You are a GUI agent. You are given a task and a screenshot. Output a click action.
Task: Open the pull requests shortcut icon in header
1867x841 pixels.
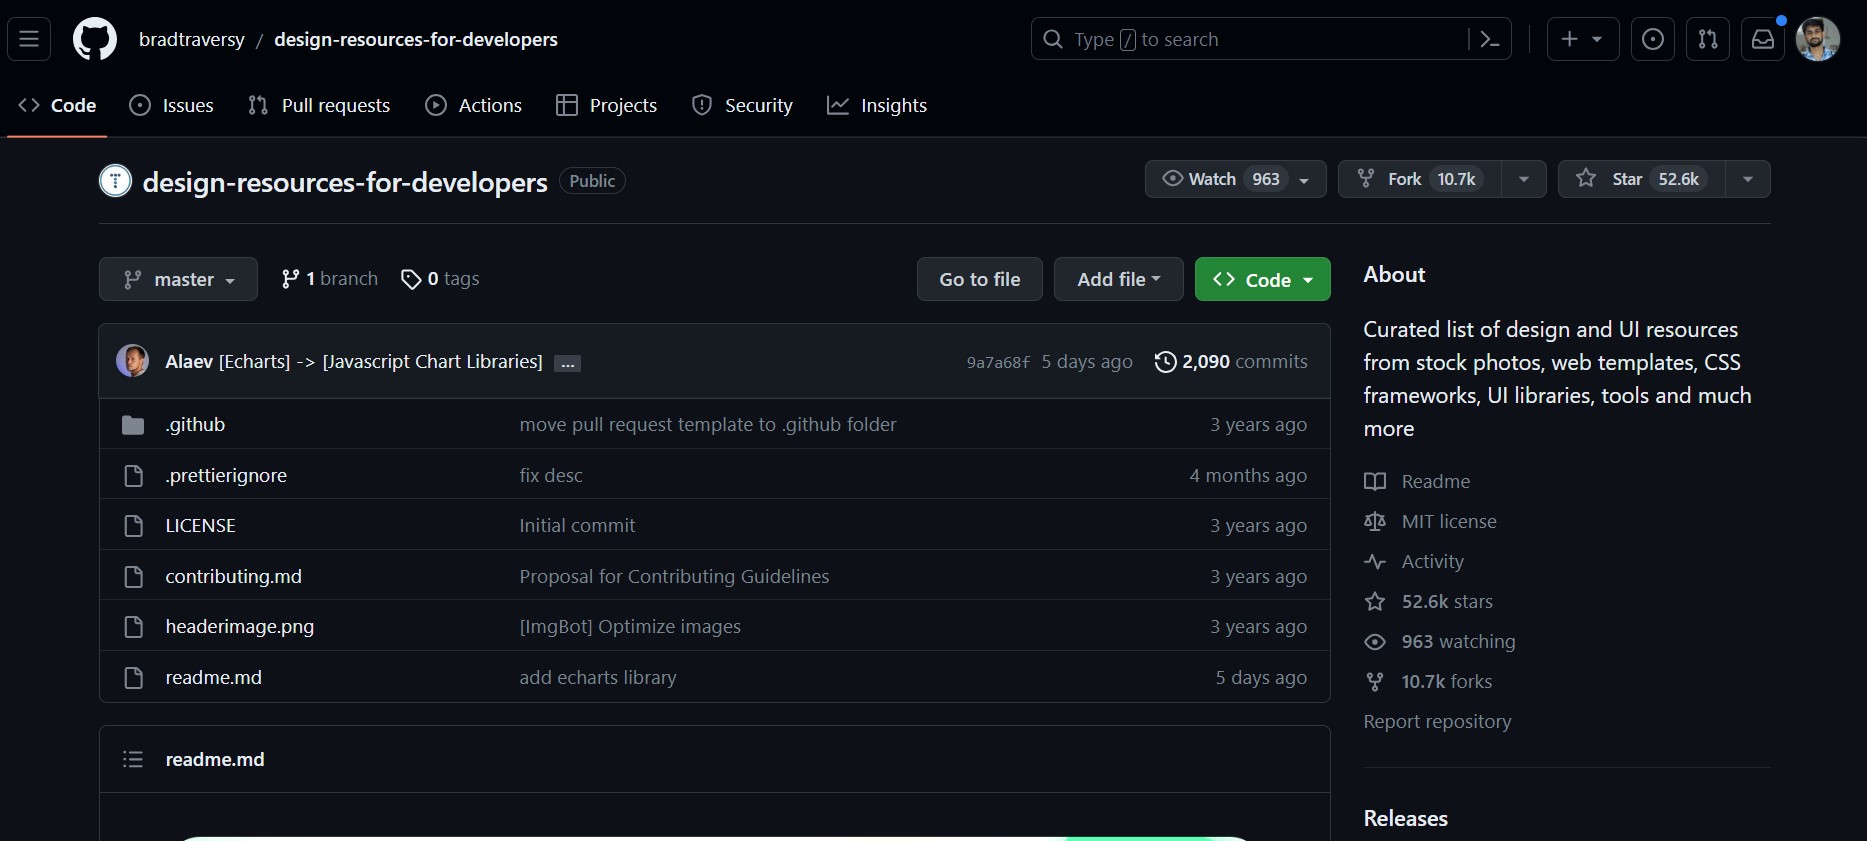pos(1708,39)
